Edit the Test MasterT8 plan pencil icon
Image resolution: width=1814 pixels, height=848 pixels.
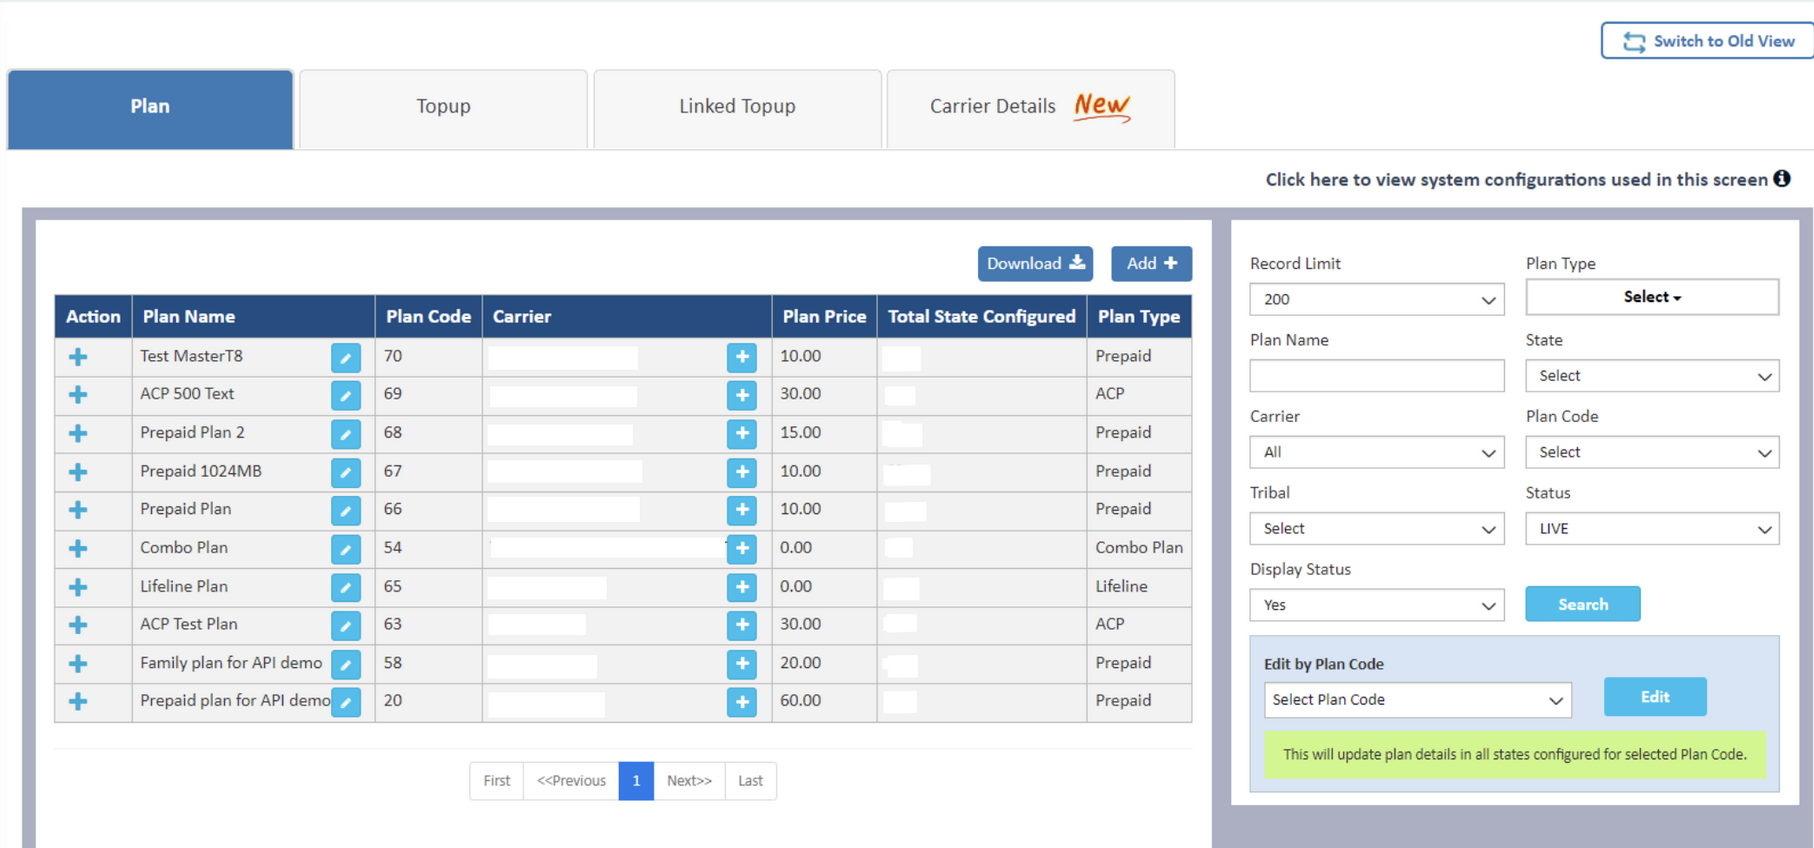346,357
